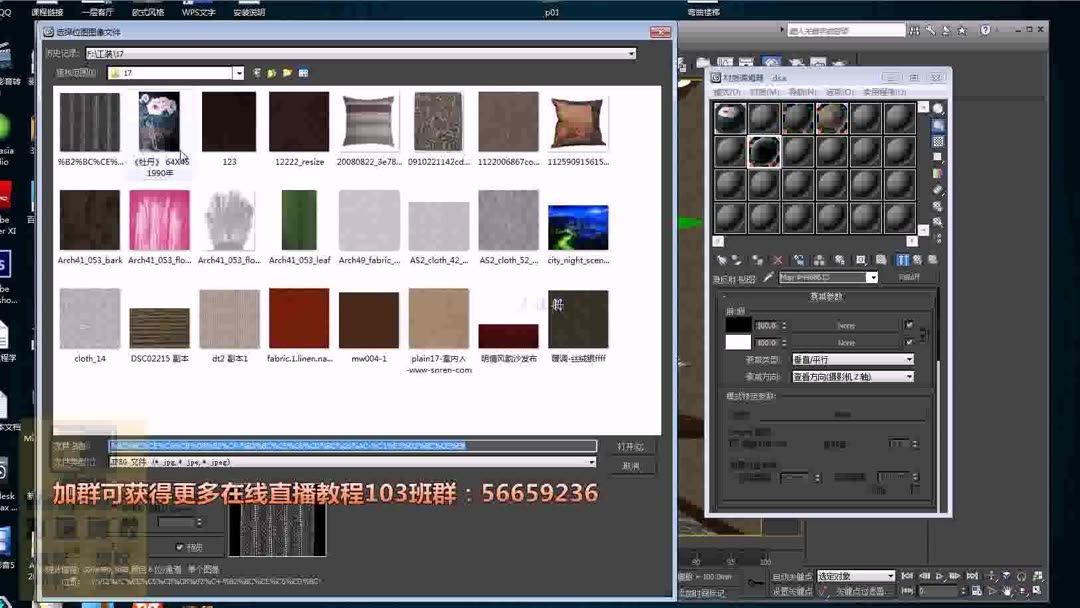The height and width of the screenshot is (608, 1080).
Task: Open the JPEG file type dropdown
Action: [593, 461]
